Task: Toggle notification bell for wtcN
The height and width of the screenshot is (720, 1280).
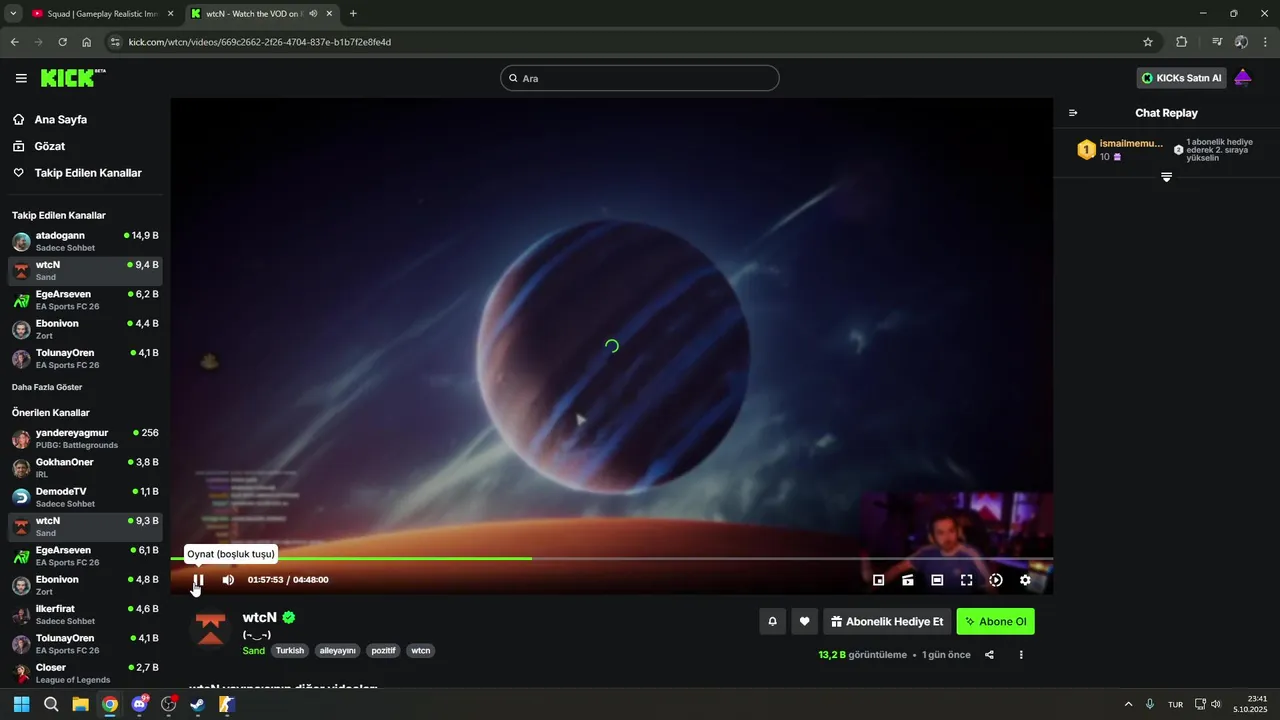Action: (x=772, y=621)
